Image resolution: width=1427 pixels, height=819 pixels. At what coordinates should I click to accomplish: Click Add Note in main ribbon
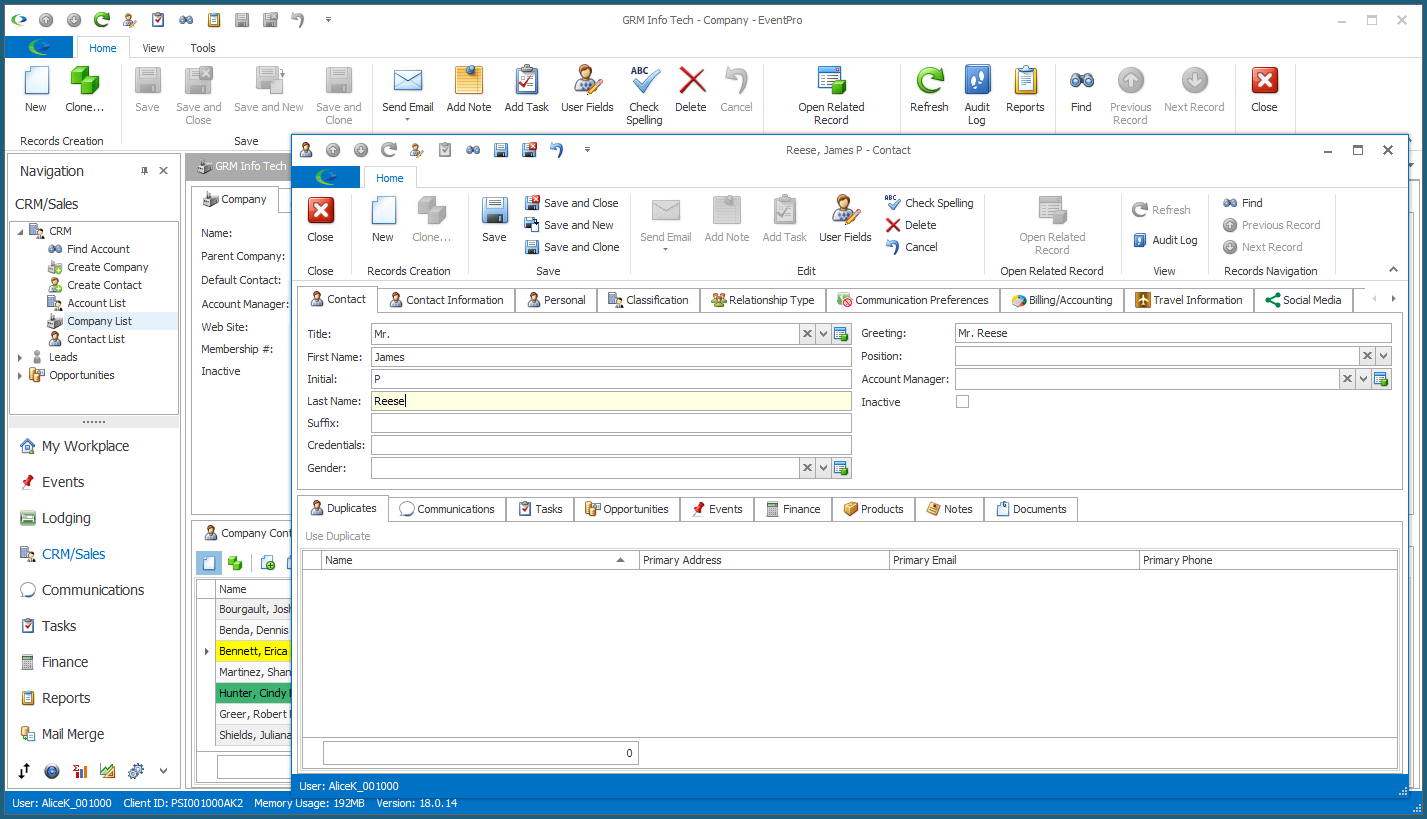(469, 90)
